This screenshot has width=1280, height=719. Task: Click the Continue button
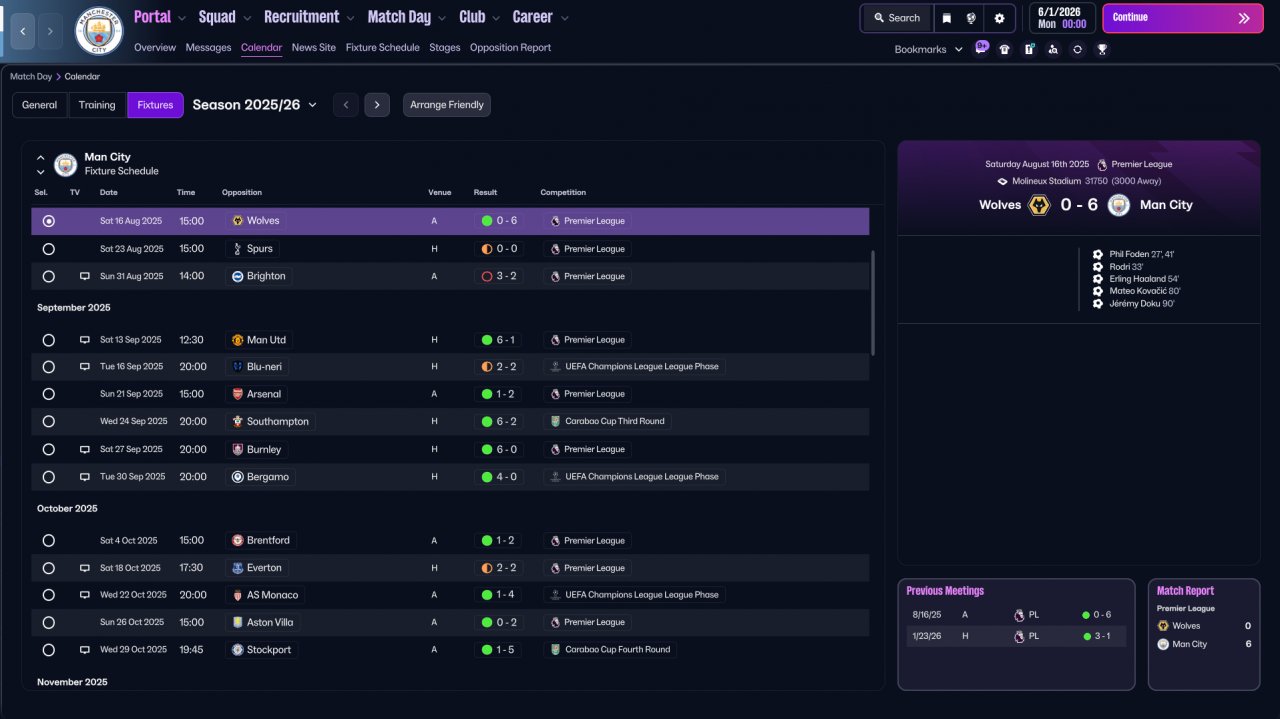pos(1182,18)
